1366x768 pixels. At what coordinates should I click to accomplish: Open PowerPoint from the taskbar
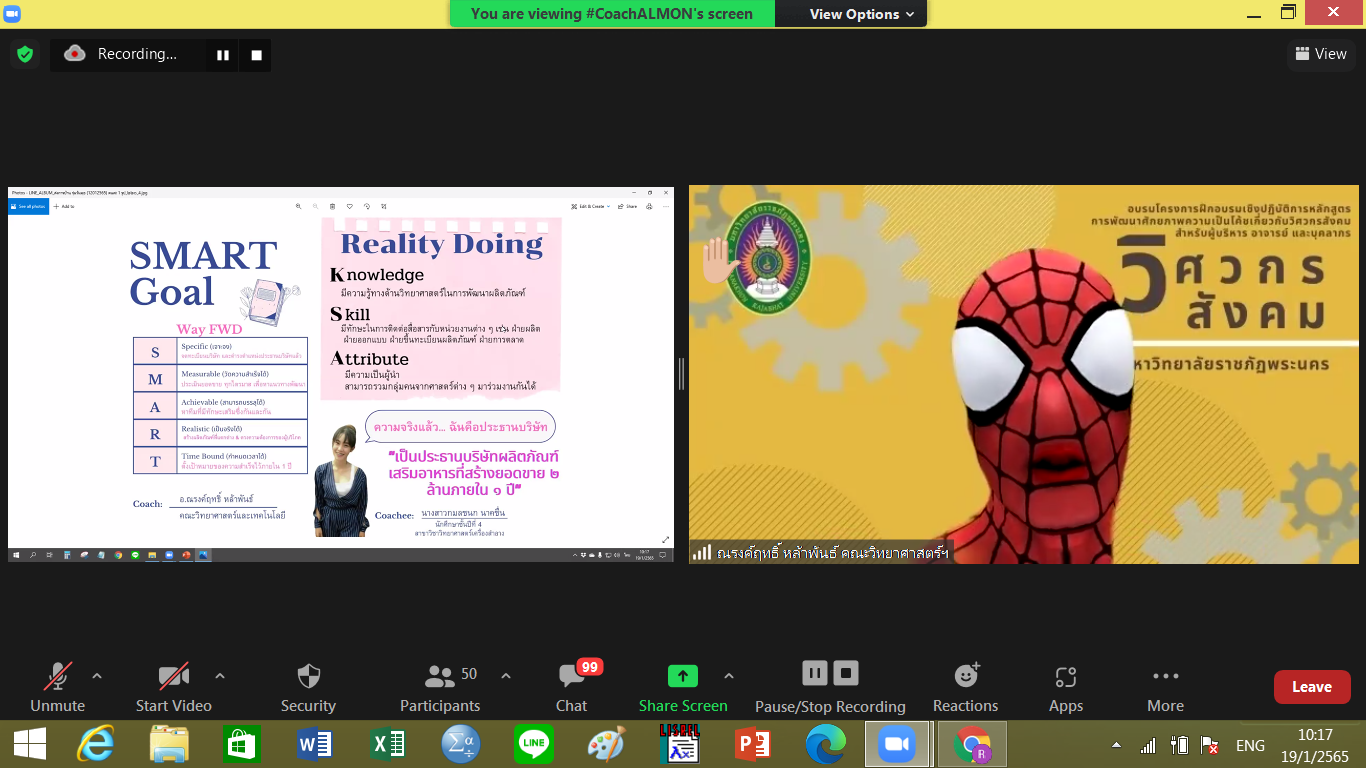tap(752, 744)
